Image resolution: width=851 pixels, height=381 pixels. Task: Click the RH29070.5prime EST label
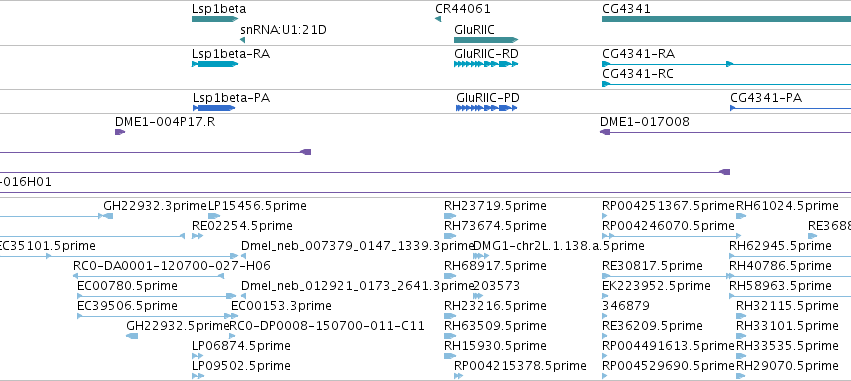click(787, 366)
